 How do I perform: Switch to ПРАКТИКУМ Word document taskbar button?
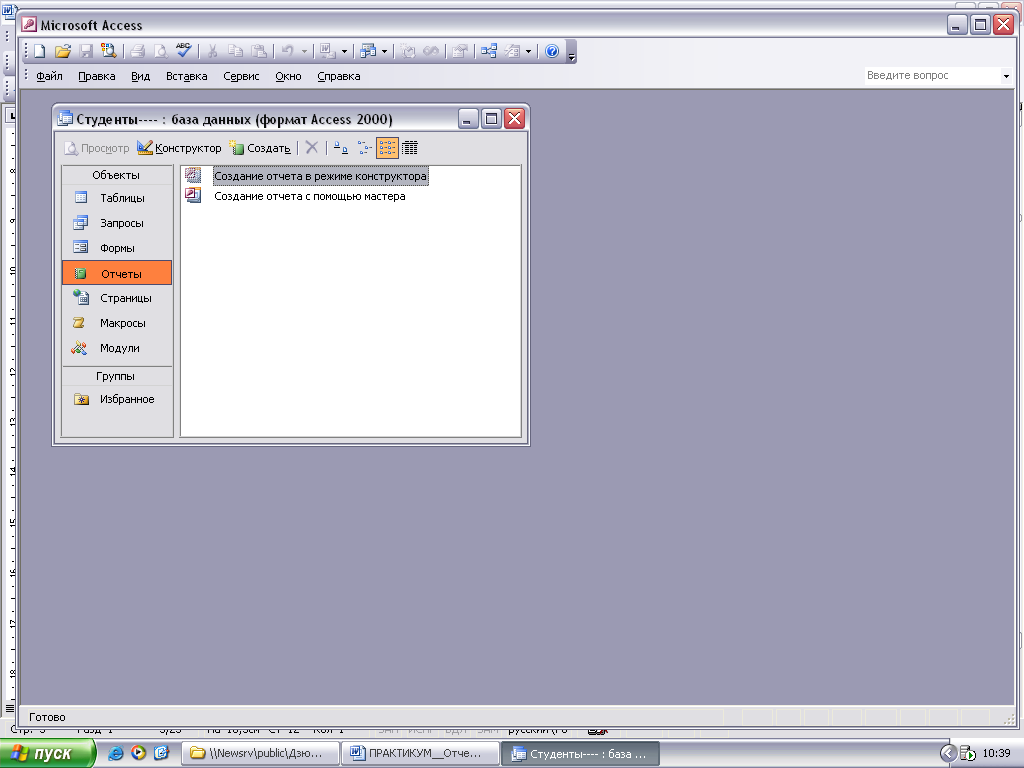pos(421,754)
